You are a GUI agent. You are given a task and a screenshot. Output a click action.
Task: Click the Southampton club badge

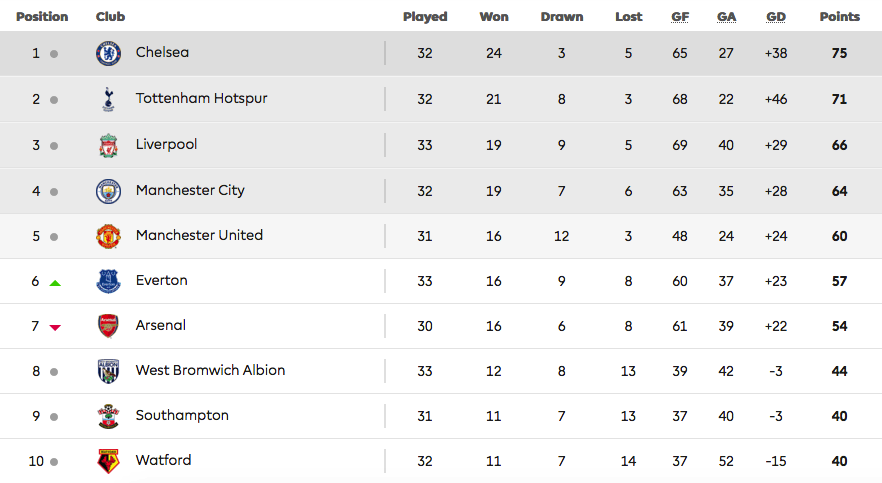[108, 416]
